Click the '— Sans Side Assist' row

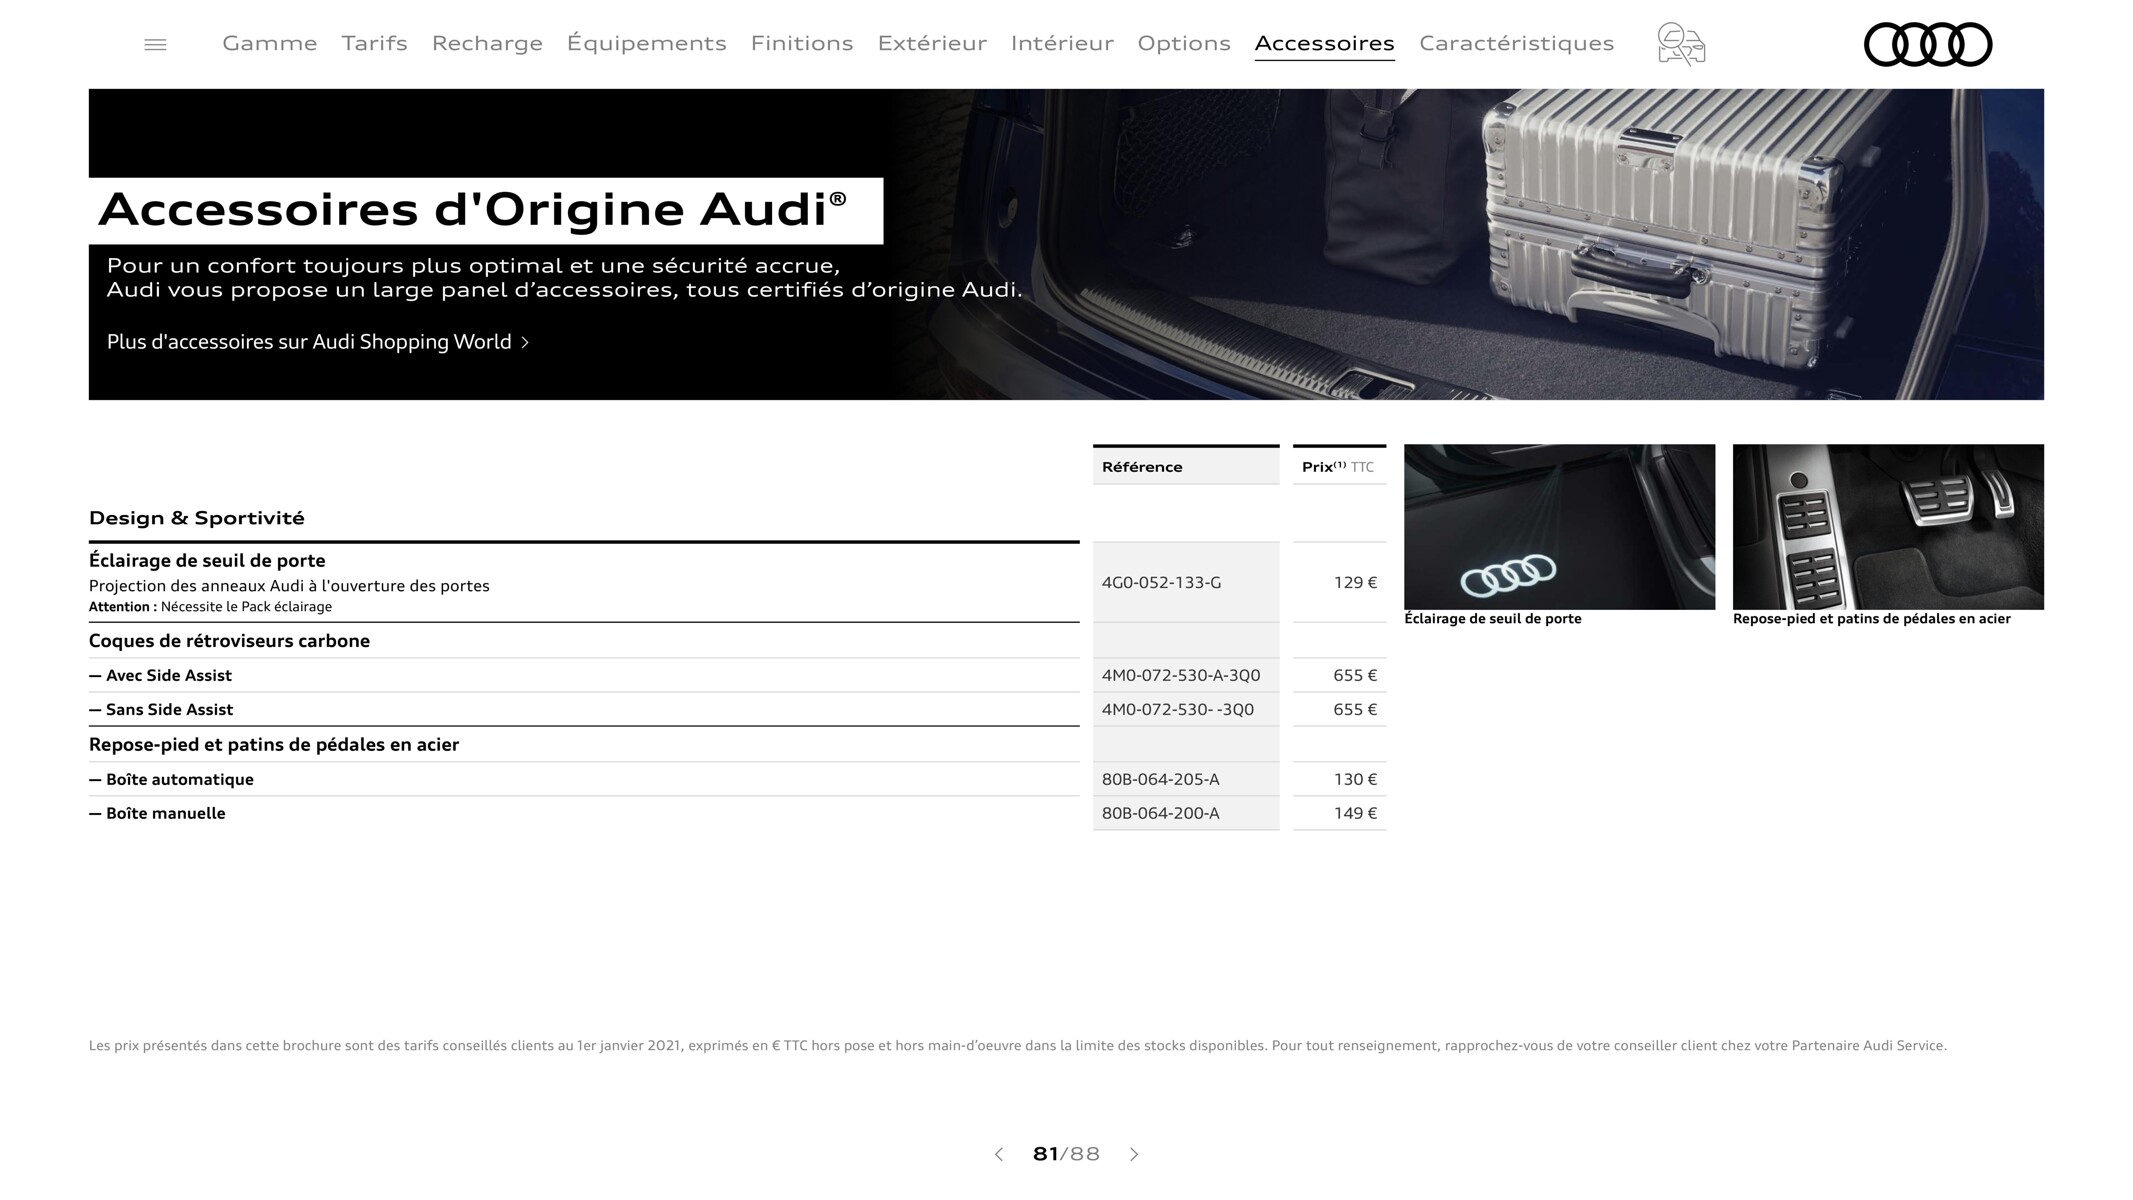point(584,710)
